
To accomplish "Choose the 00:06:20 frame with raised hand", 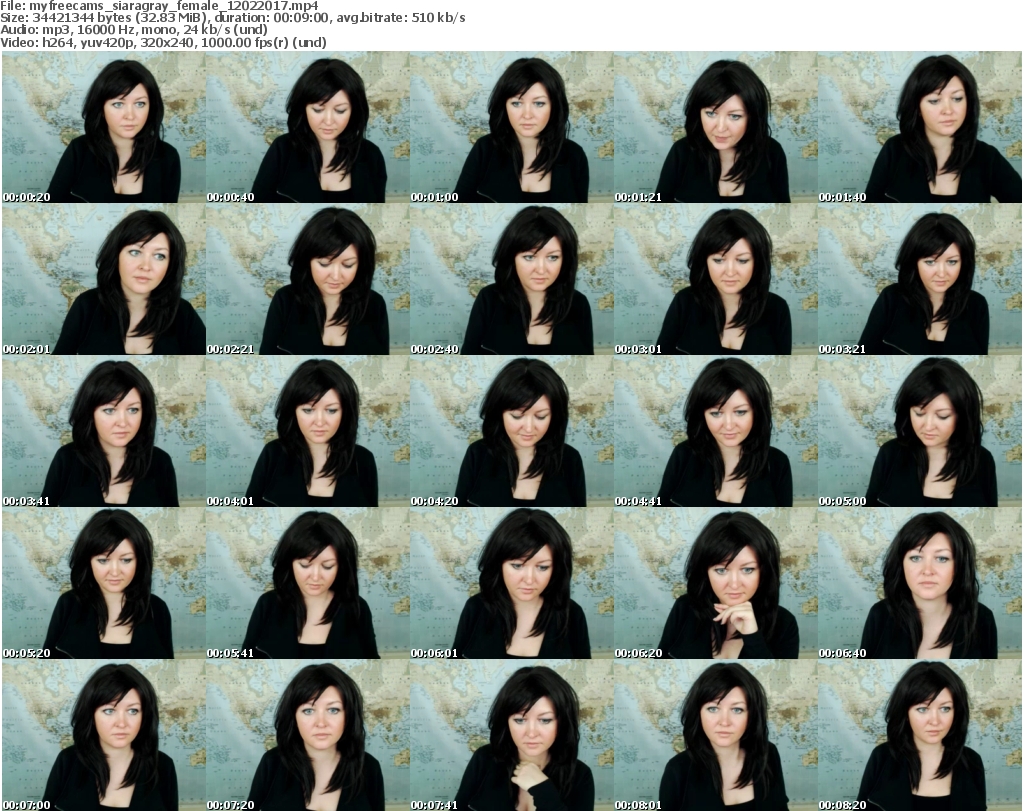I will point(715,583).
